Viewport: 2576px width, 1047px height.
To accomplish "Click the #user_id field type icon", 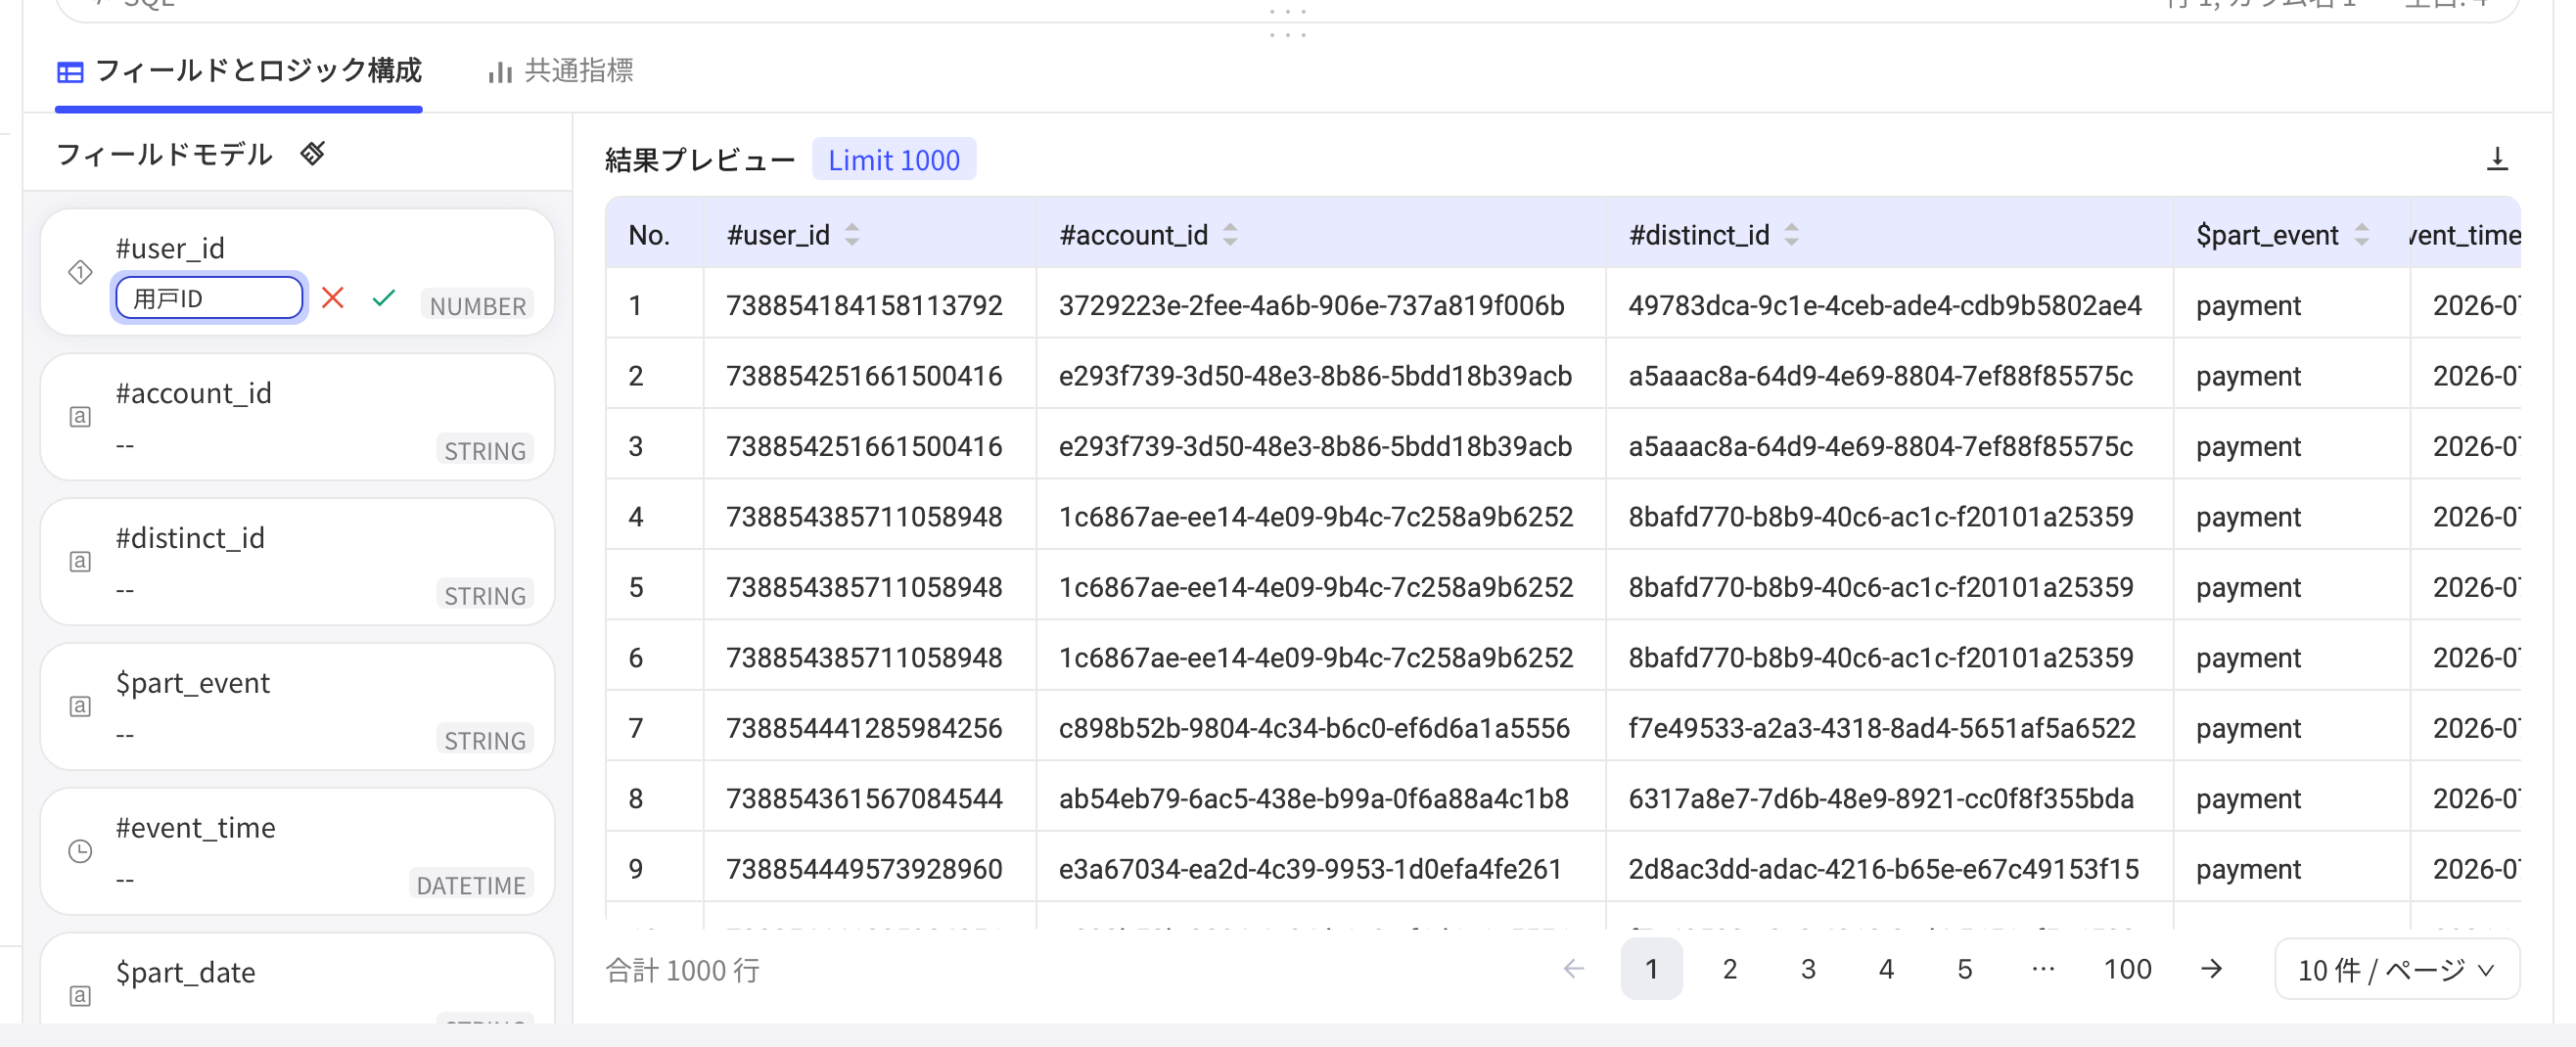I will pos(80,271).
